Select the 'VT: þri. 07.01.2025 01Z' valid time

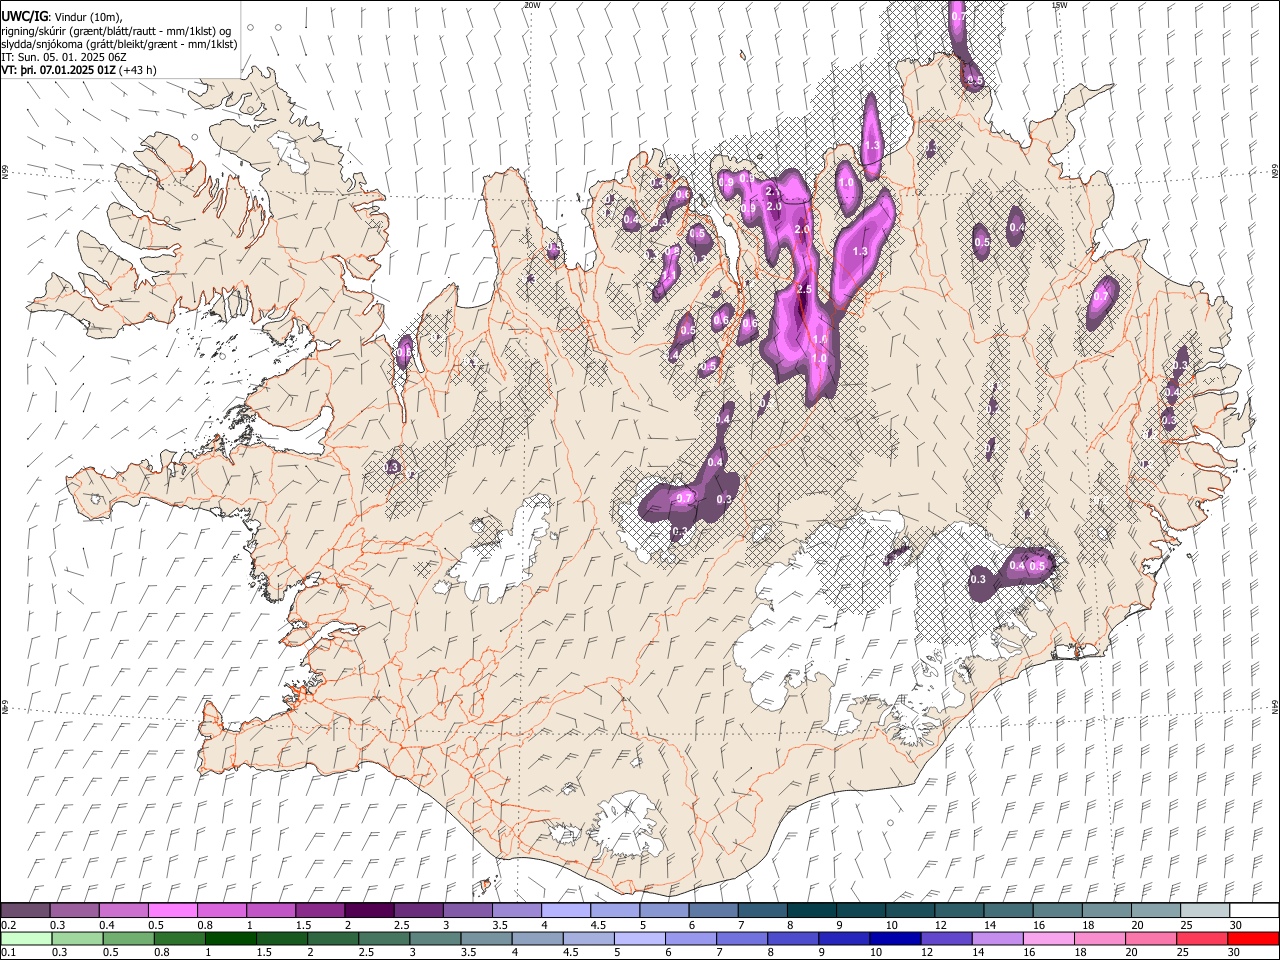point(58,70)
